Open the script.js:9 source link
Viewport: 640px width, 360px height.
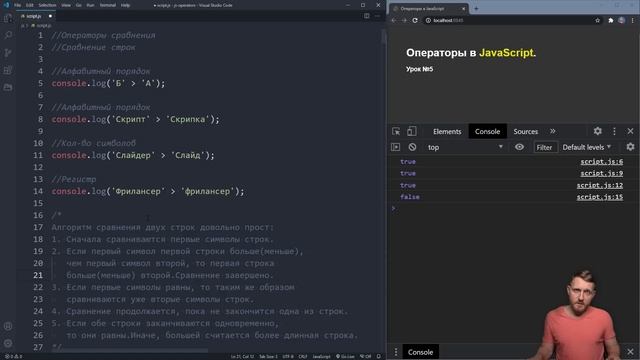[602, 173]
